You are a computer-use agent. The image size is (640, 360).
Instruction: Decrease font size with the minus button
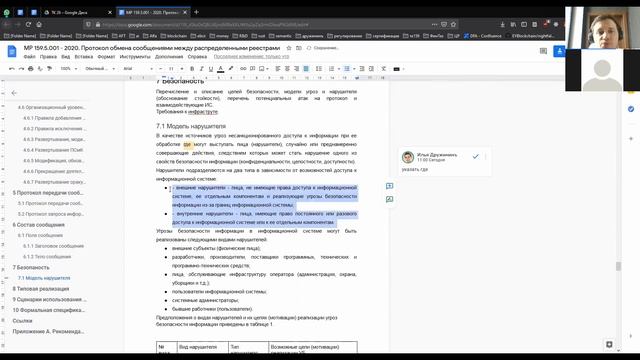click(x=160, y=69)
